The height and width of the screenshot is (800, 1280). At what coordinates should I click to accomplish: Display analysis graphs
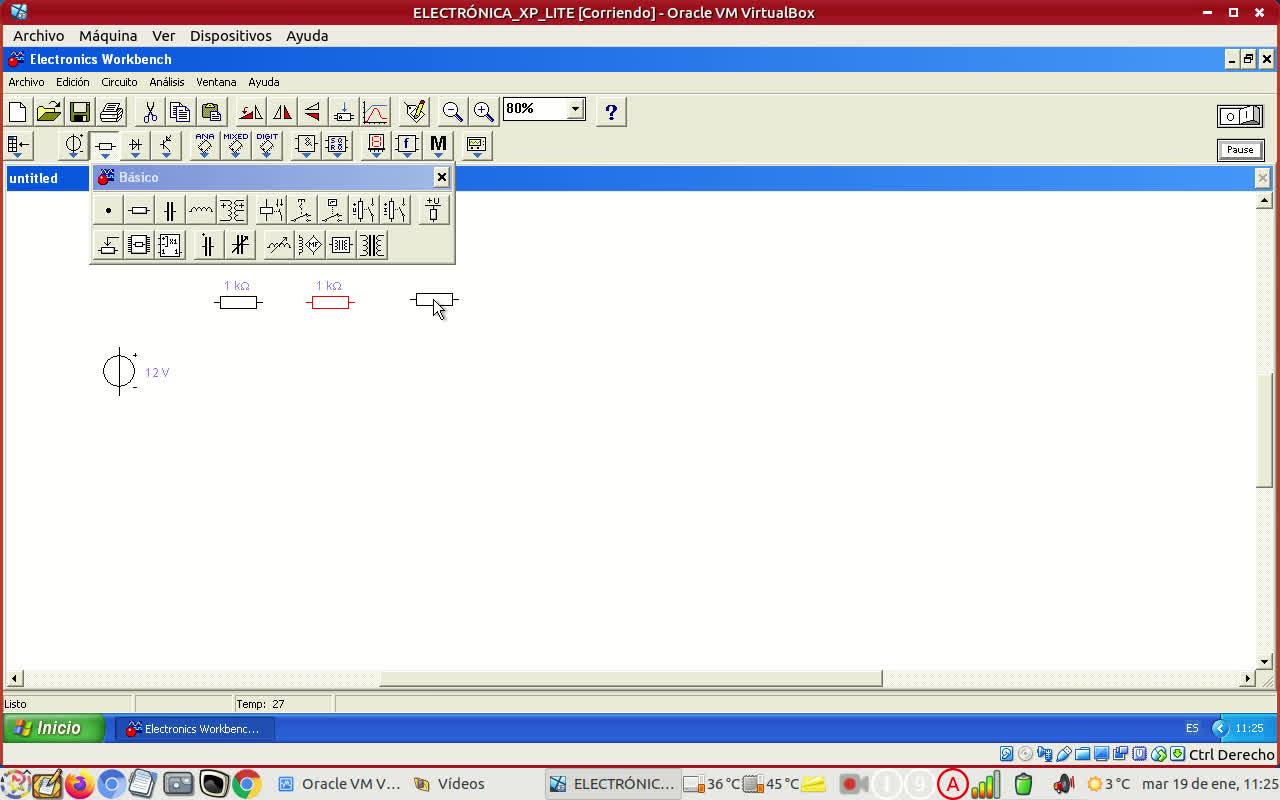(x=375, y=112)
